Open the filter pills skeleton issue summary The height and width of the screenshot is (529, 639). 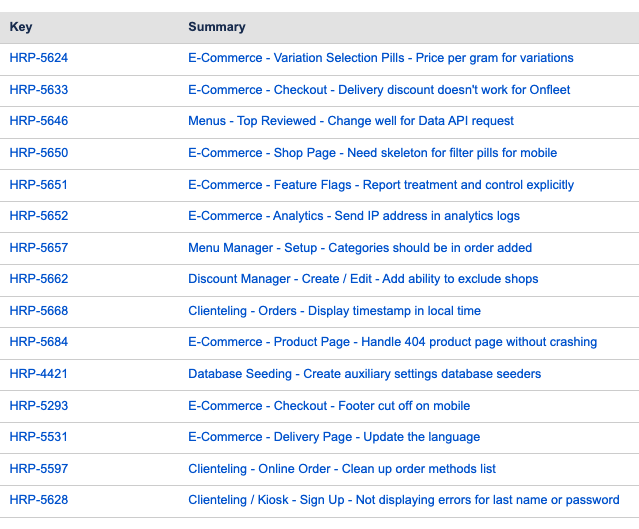click(x=372, y=153)
